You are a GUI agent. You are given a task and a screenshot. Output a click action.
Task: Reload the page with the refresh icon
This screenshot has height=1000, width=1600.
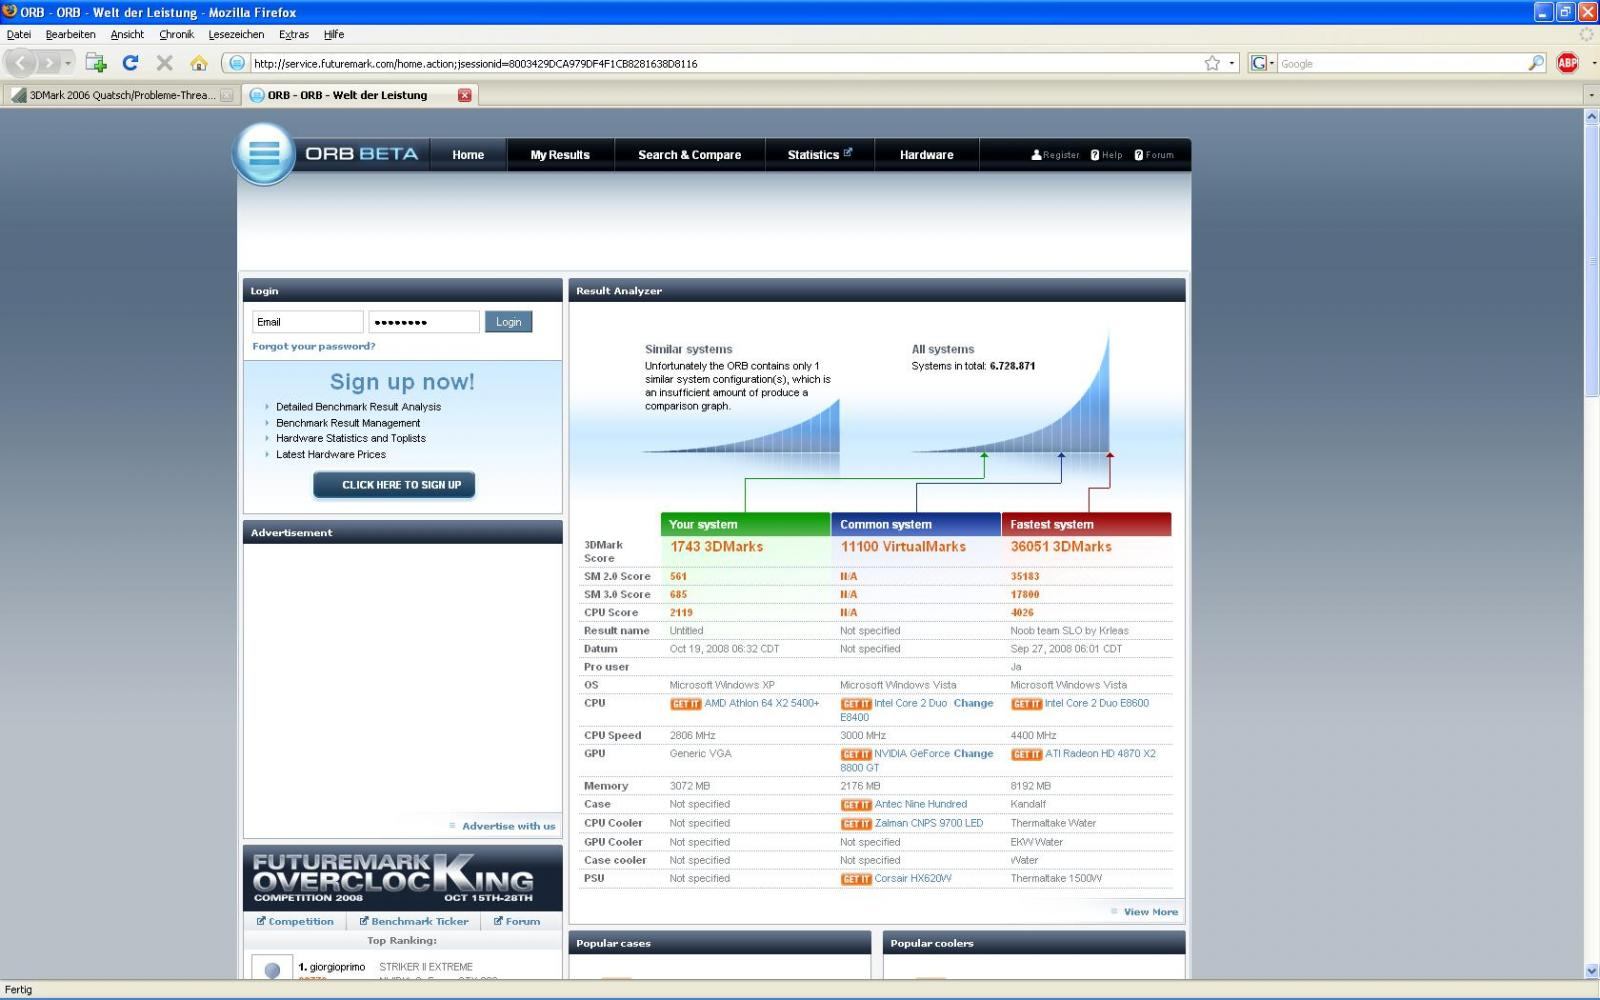(130, 63)
